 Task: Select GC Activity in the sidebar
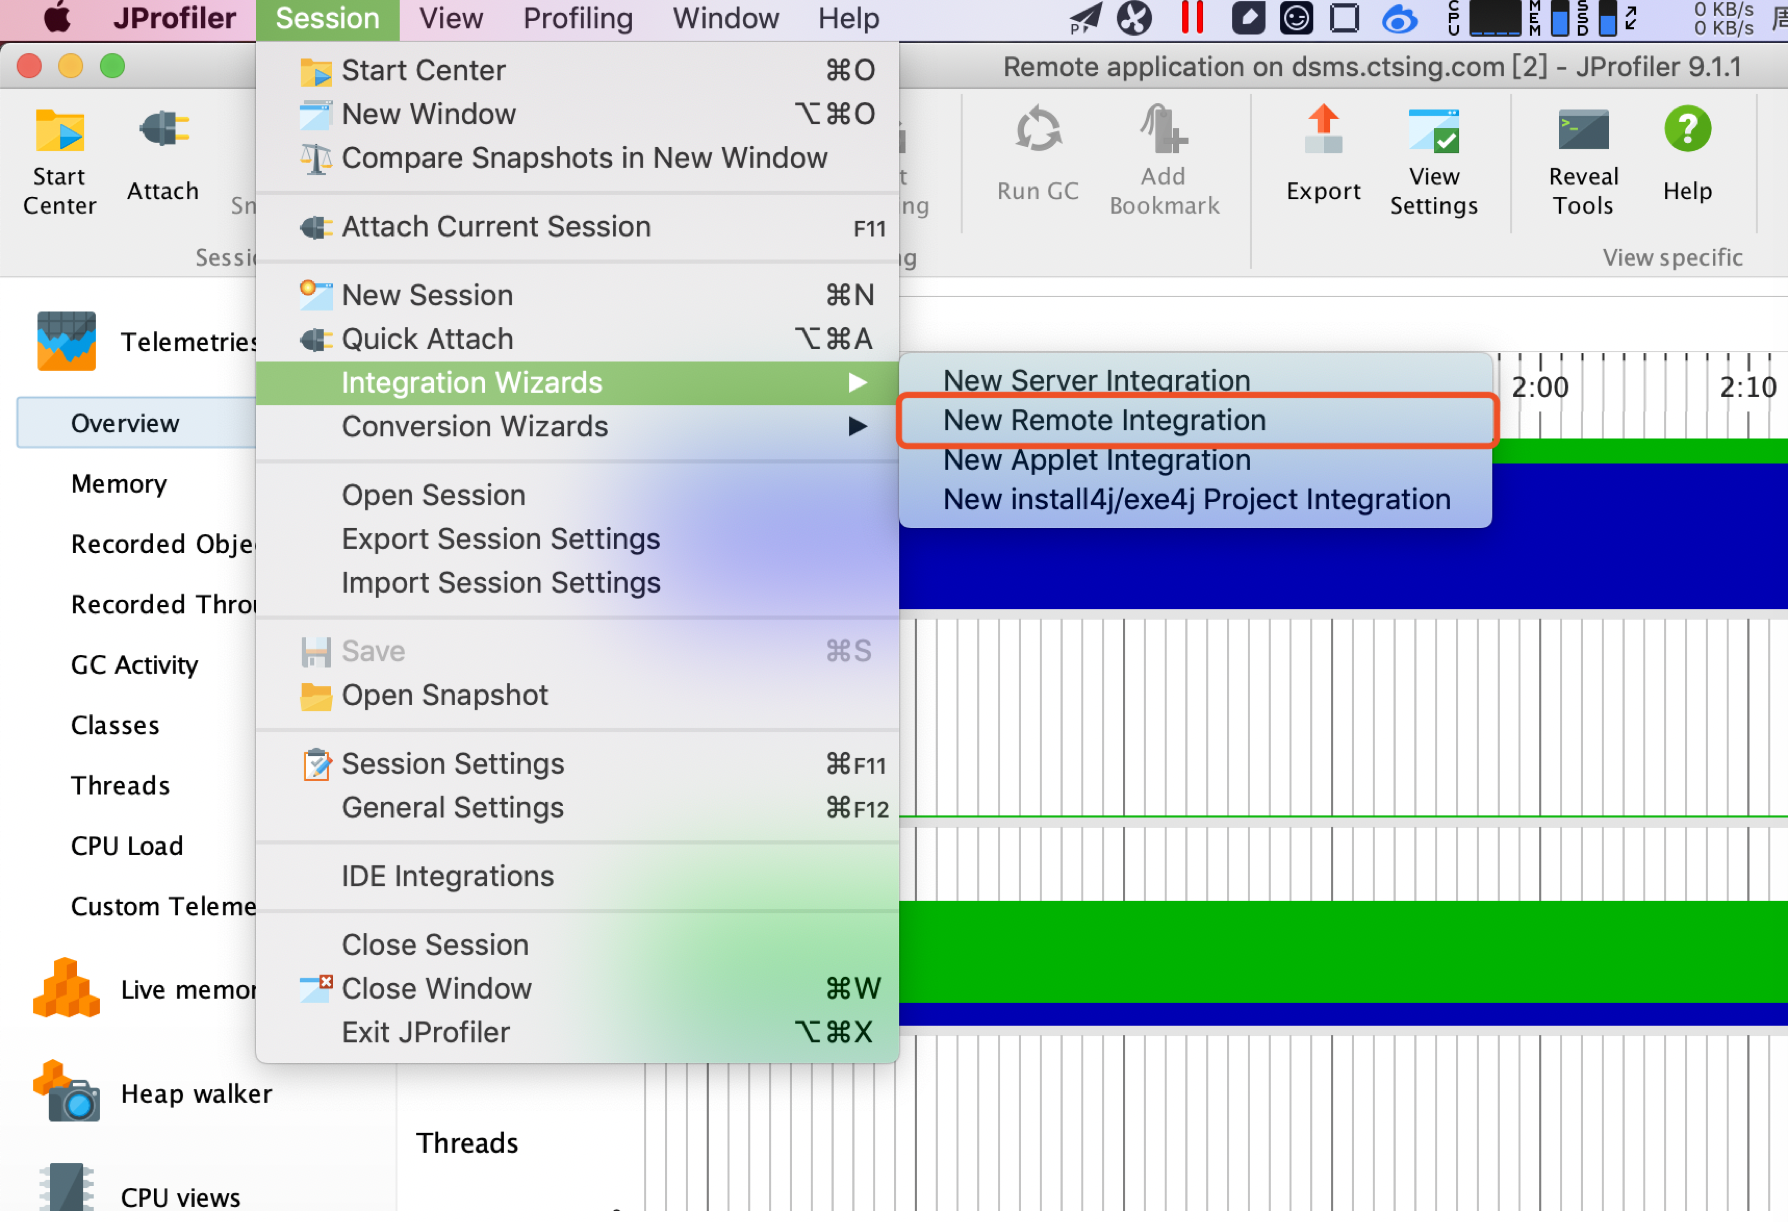coord(135,665)
